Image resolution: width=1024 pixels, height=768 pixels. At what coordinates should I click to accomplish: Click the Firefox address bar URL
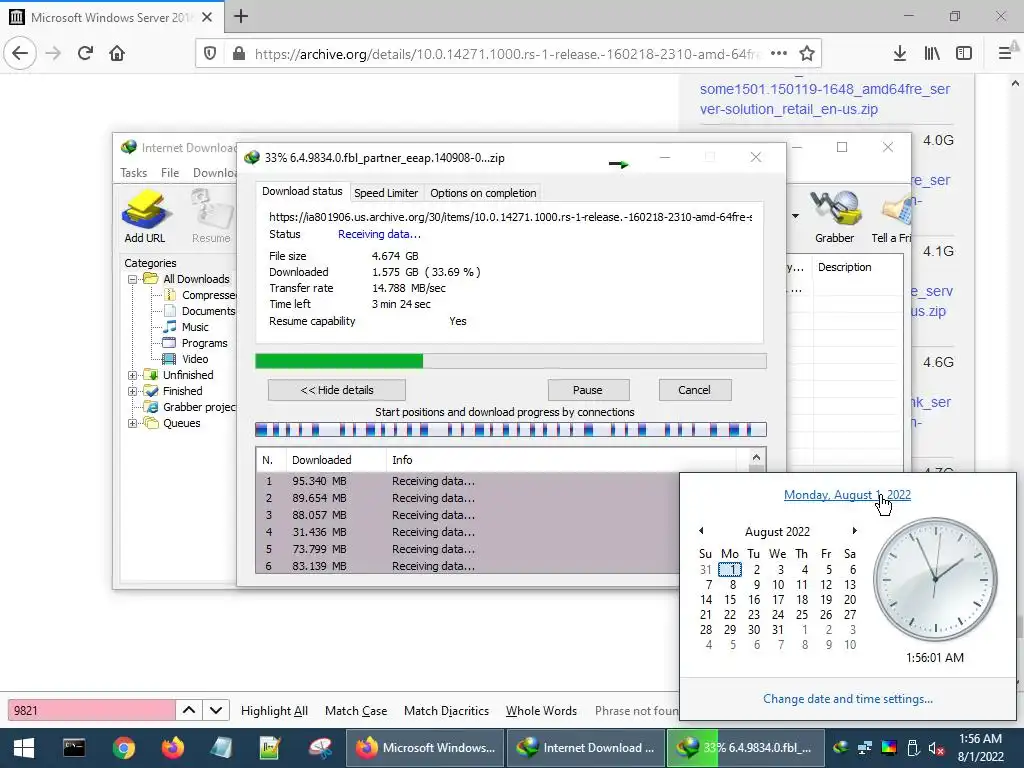tap(506, 54)
